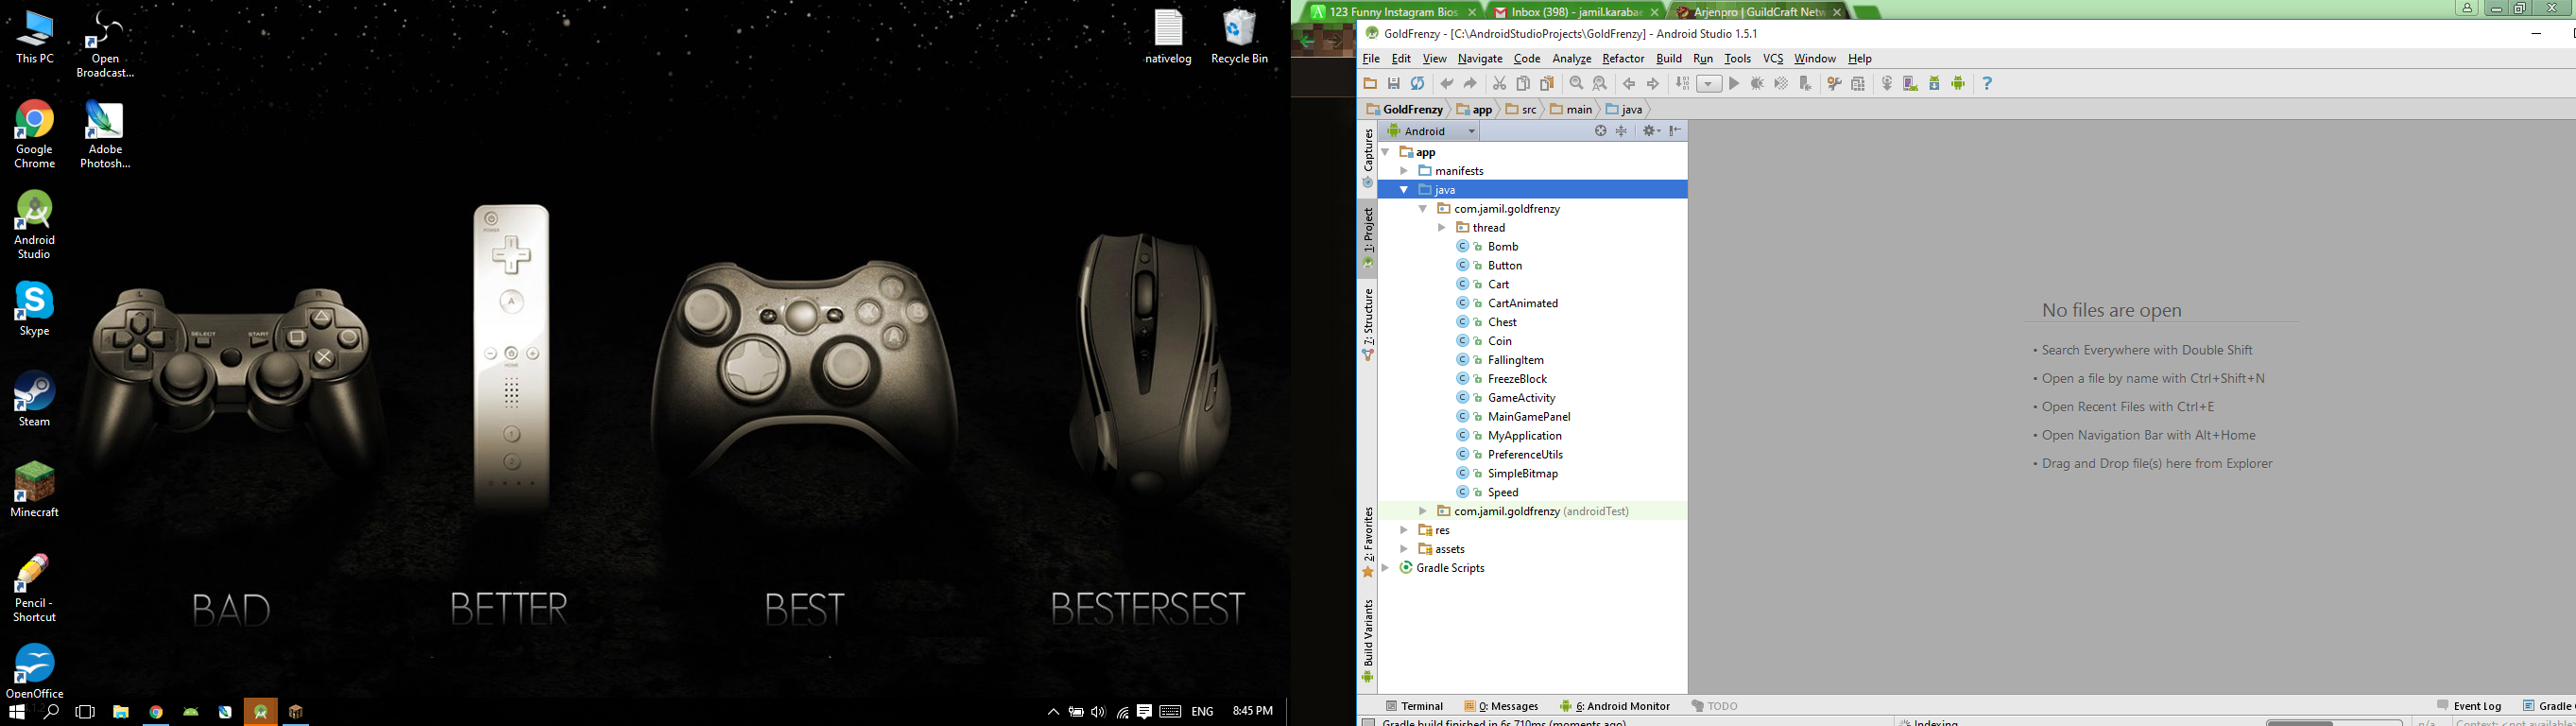Viewport: 2576px width, 726px height.
Task: Open the File menu
Action: 1371,59
